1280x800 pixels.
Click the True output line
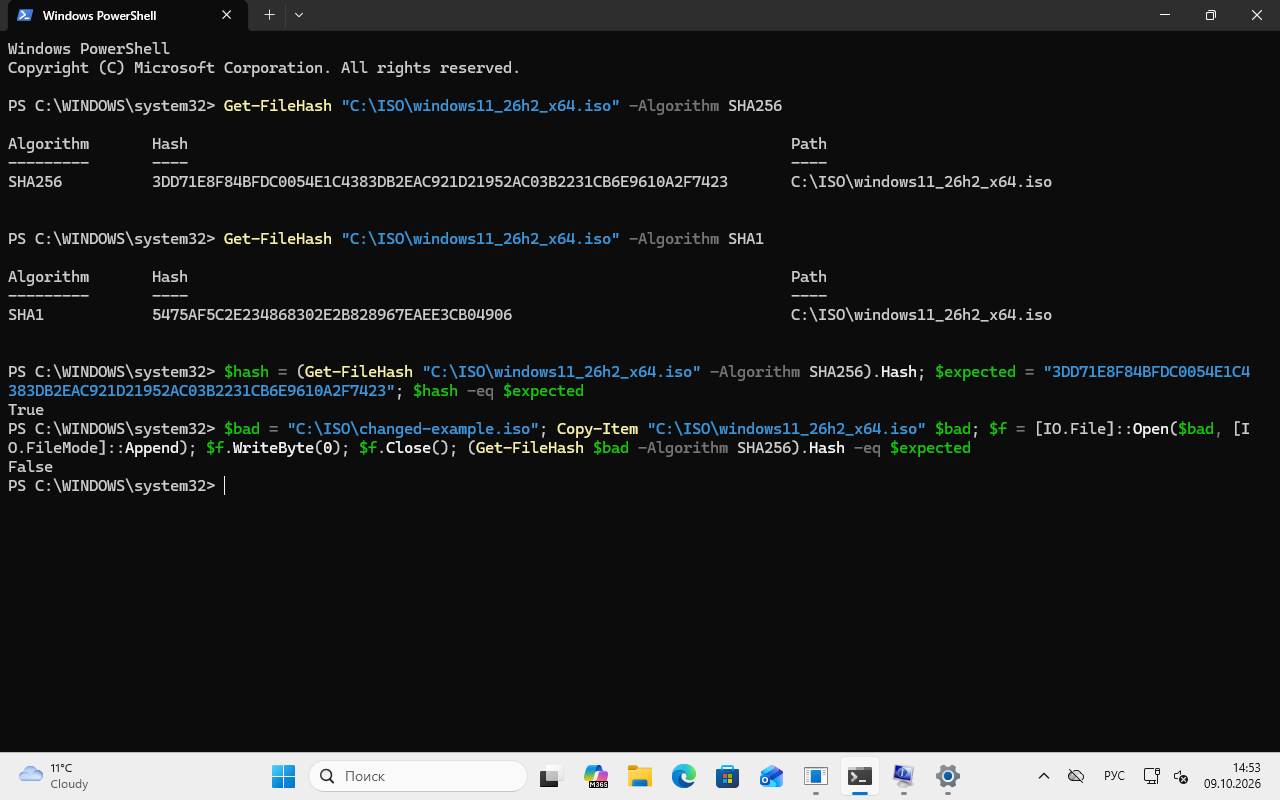coord(26,410)
